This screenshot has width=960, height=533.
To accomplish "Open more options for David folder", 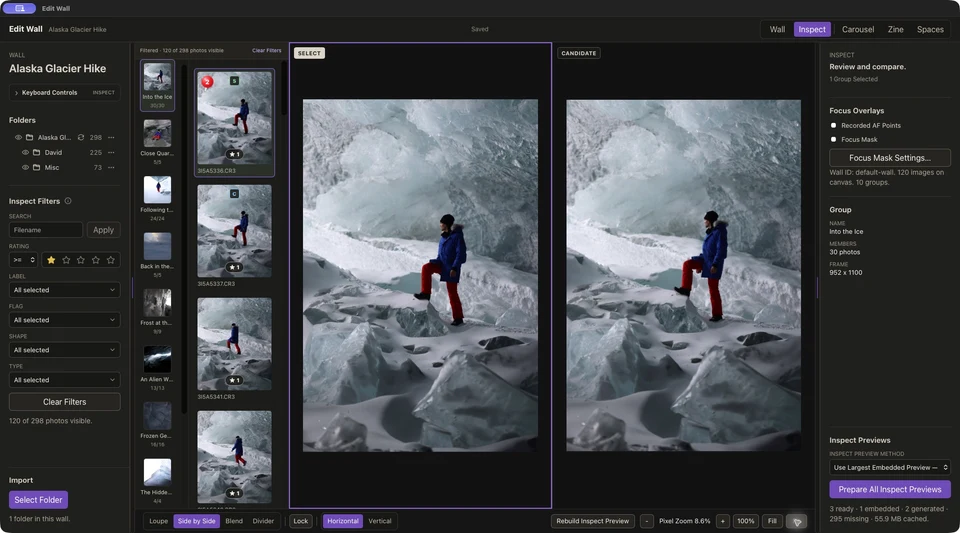I will tap(111, 152).
